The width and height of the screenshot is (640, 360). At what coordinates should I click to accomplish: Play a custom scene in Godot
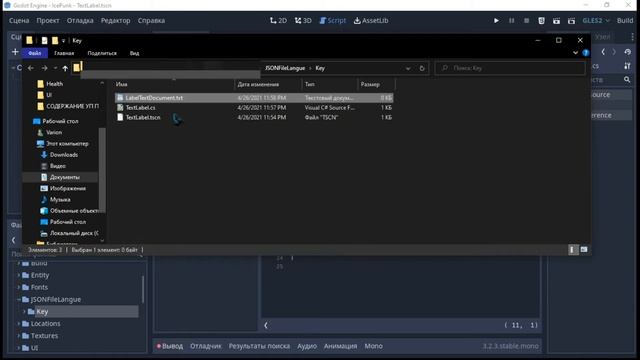[571, 20]
